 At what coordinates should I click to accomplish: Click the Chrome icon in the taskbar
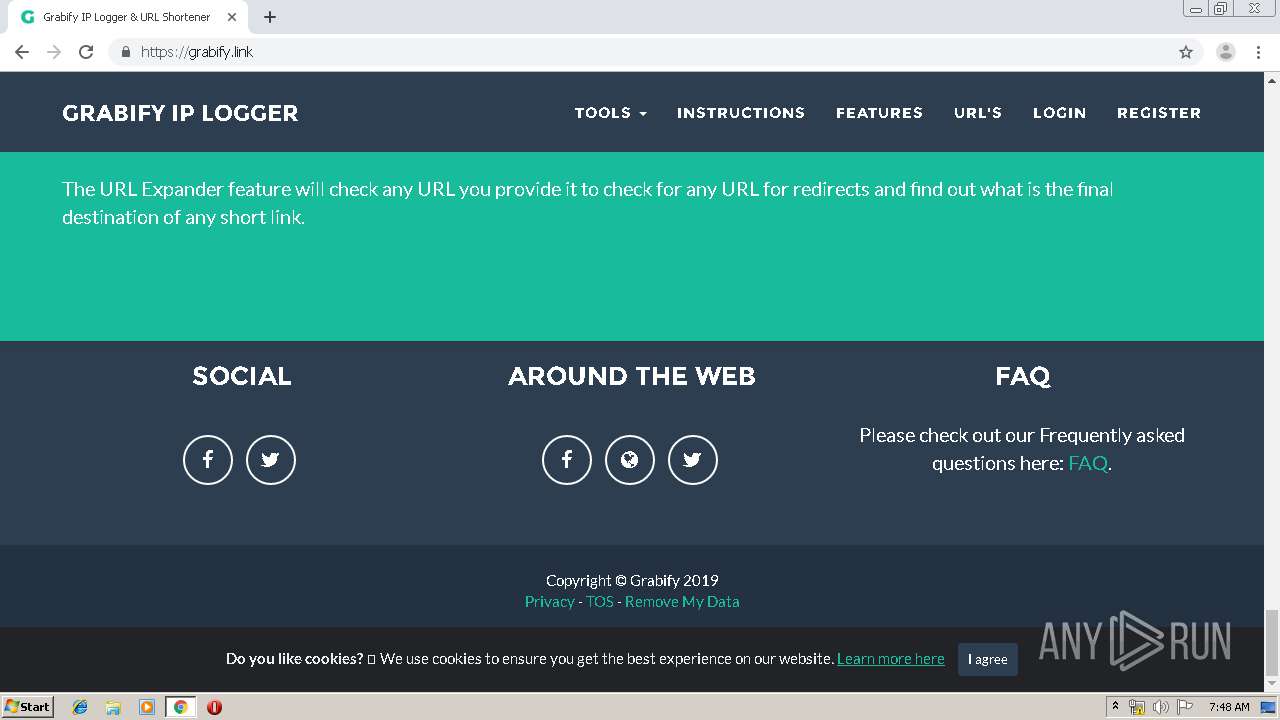pyautogui.click(x=180, y=707)
